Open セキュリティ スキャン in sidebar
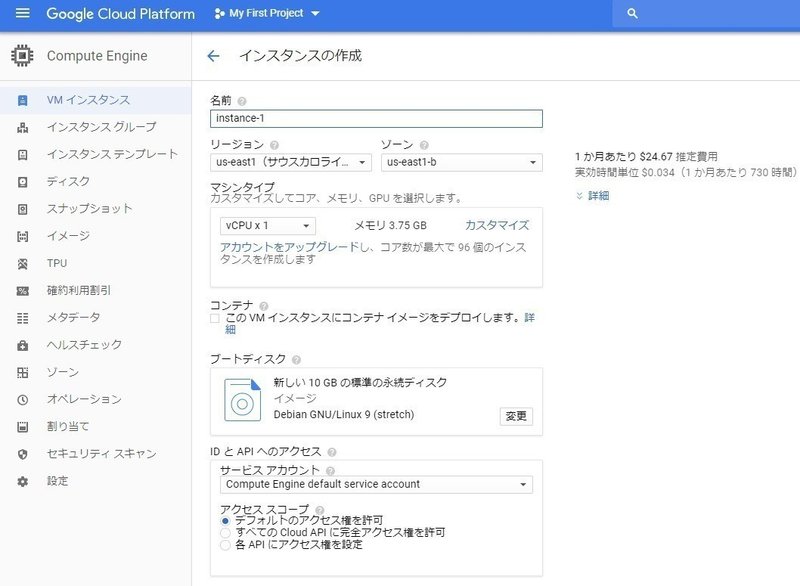The height and width of the screenshot is (586, 800). 96,453
